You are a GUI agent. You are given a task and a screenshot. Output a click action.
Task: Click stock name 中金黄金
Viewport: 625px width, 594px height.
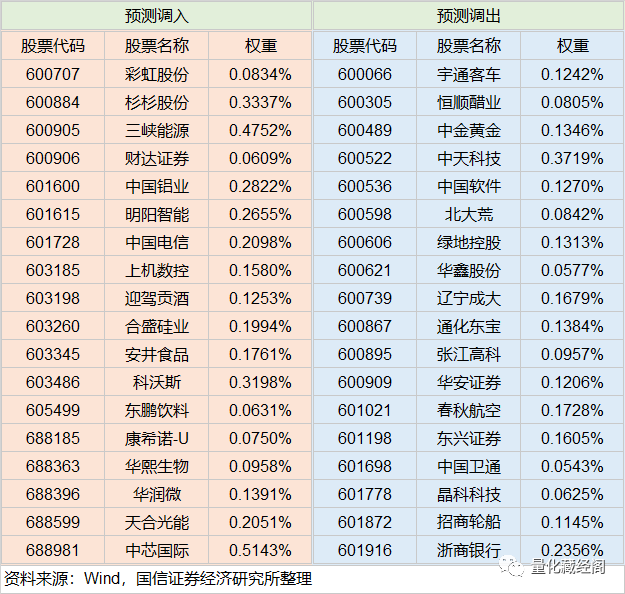(468, 130)
